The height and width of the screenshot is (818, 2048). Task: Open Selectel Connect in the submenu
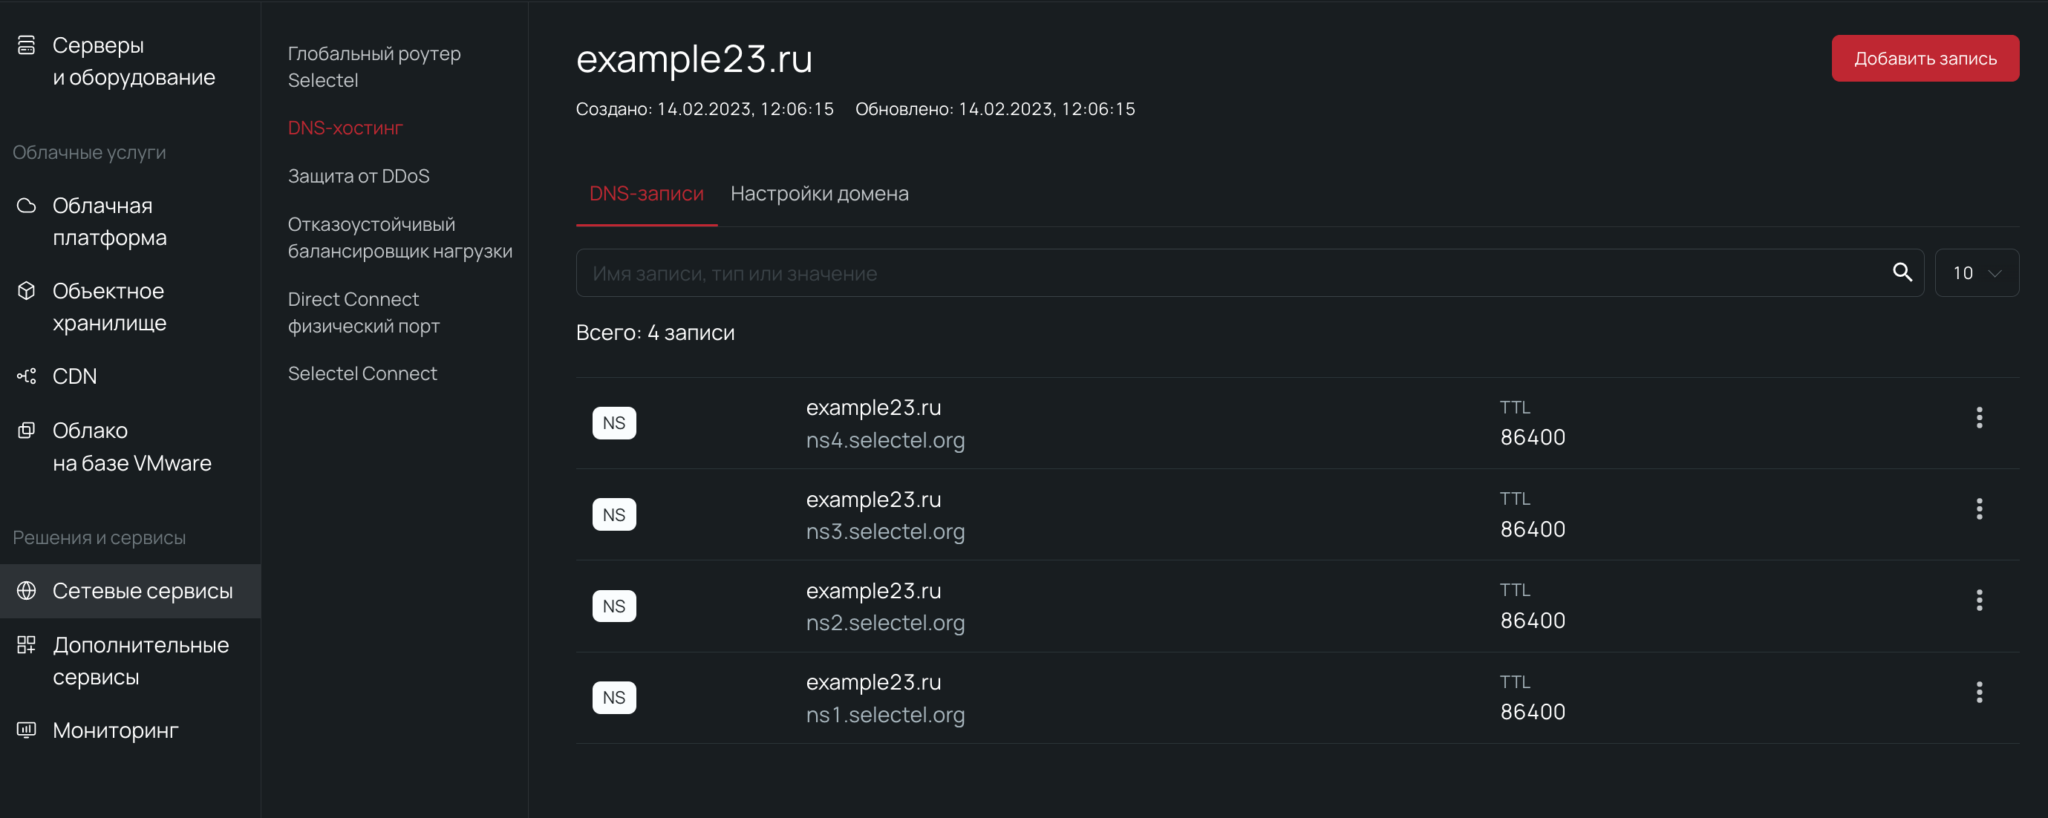coord(362,374)
